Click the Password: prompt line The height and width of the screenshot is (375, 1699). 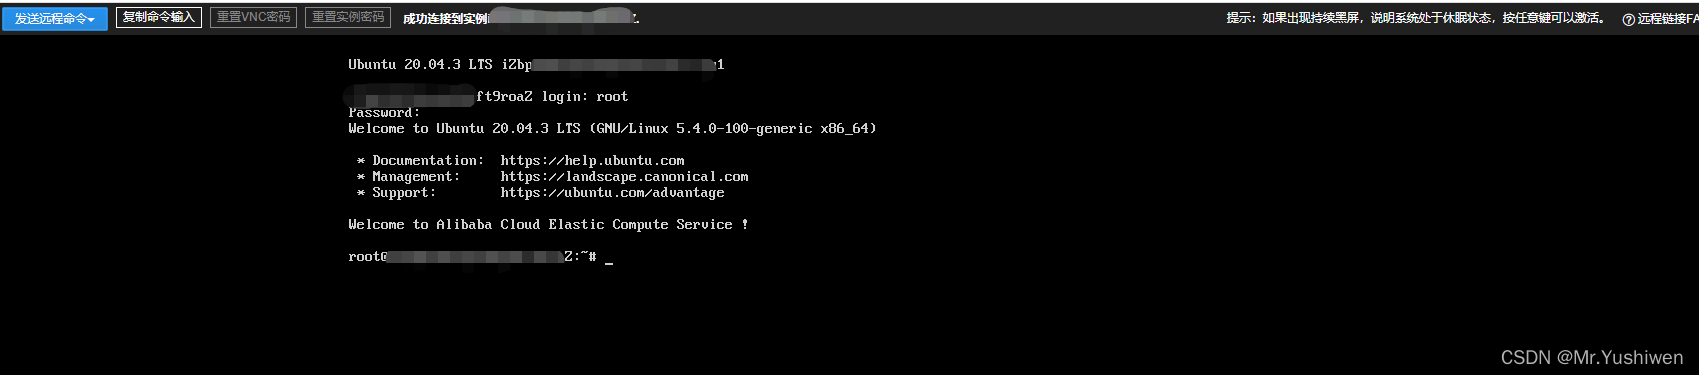tap(384, 112)
